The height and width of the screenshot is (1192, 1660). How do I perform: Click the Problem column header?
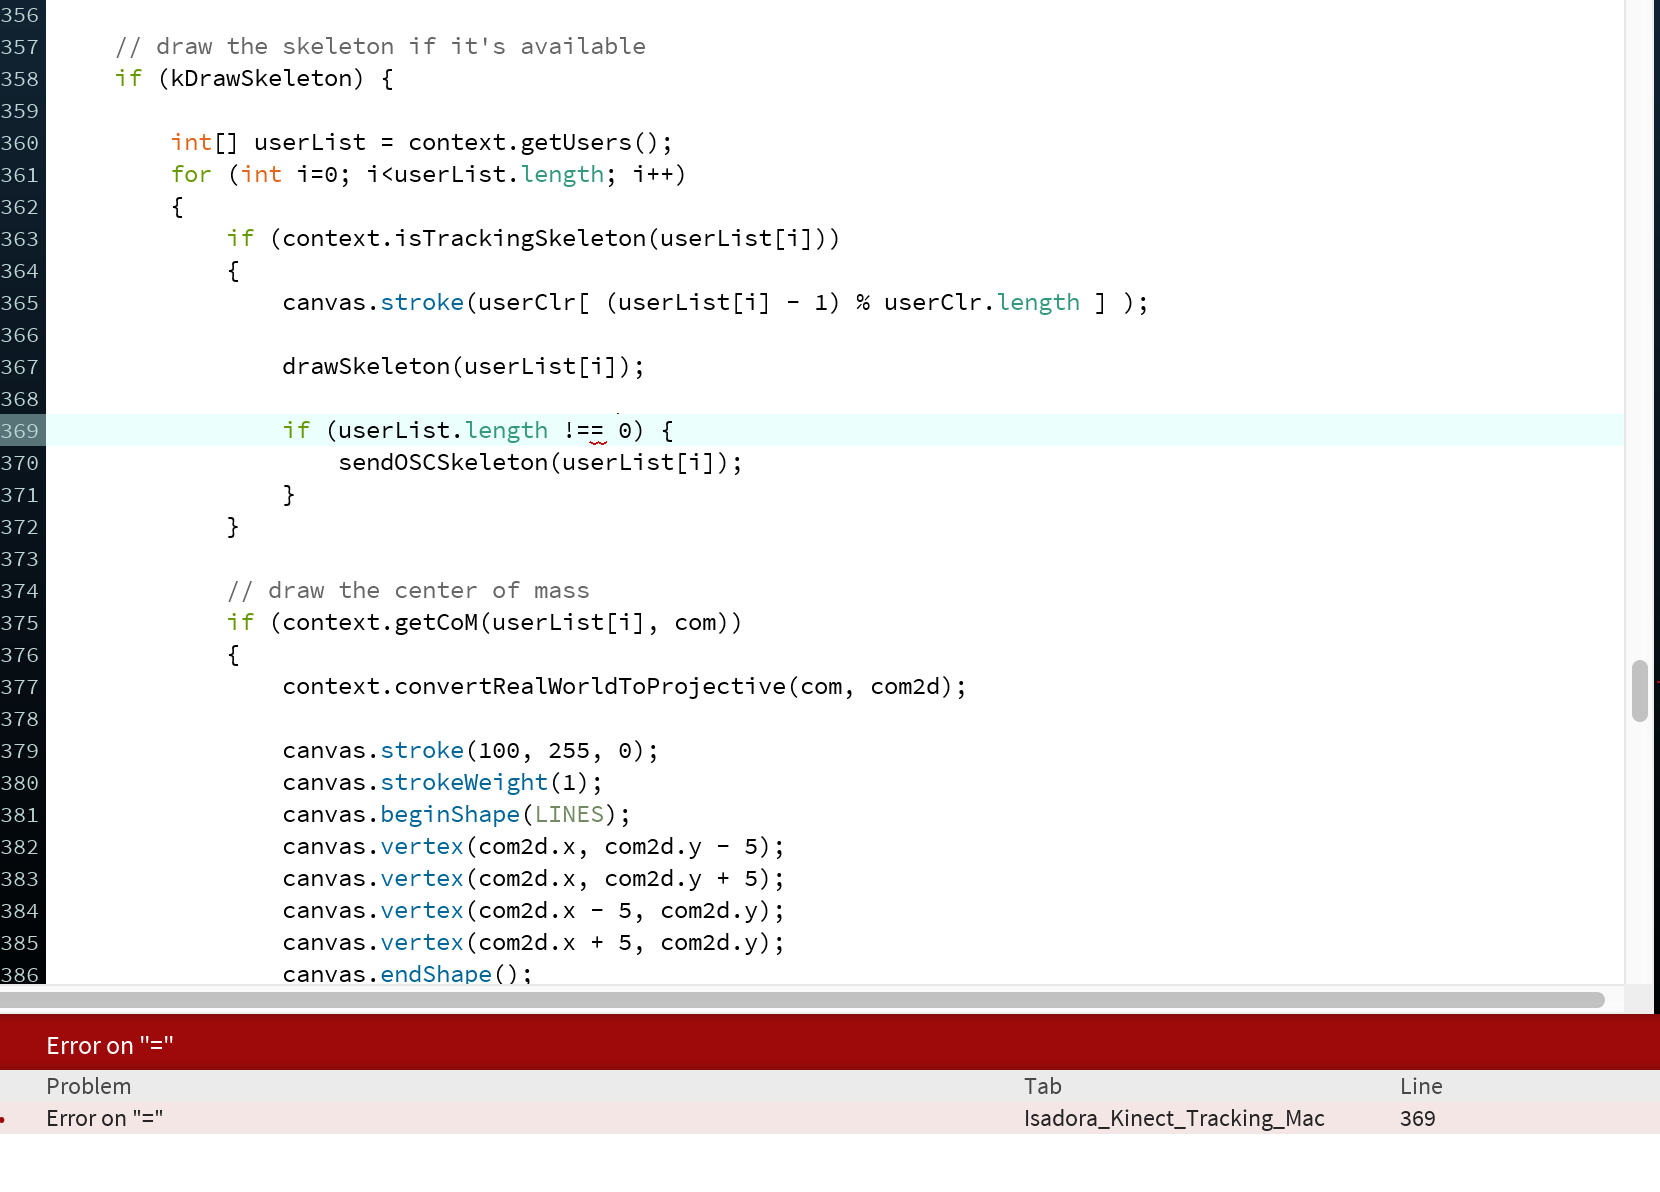coord(89,1086)
